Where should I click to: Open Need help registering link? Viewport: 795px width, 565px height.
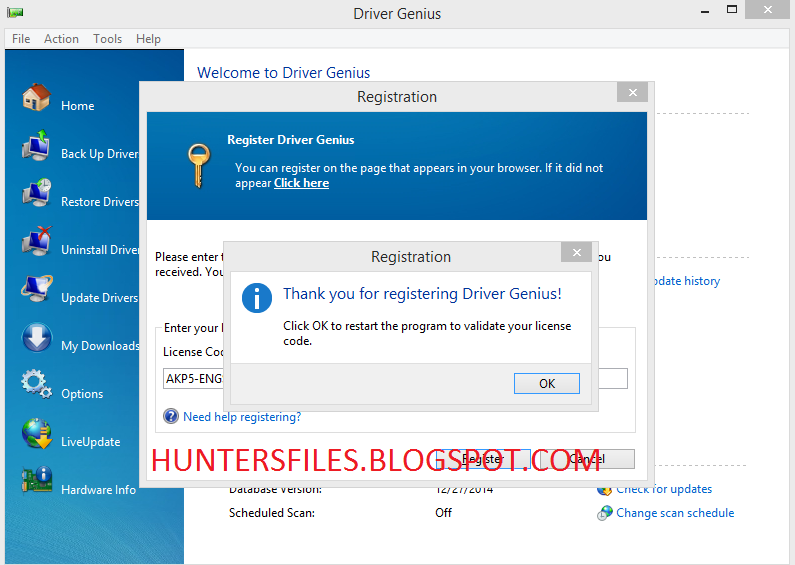tap(242, 417)
